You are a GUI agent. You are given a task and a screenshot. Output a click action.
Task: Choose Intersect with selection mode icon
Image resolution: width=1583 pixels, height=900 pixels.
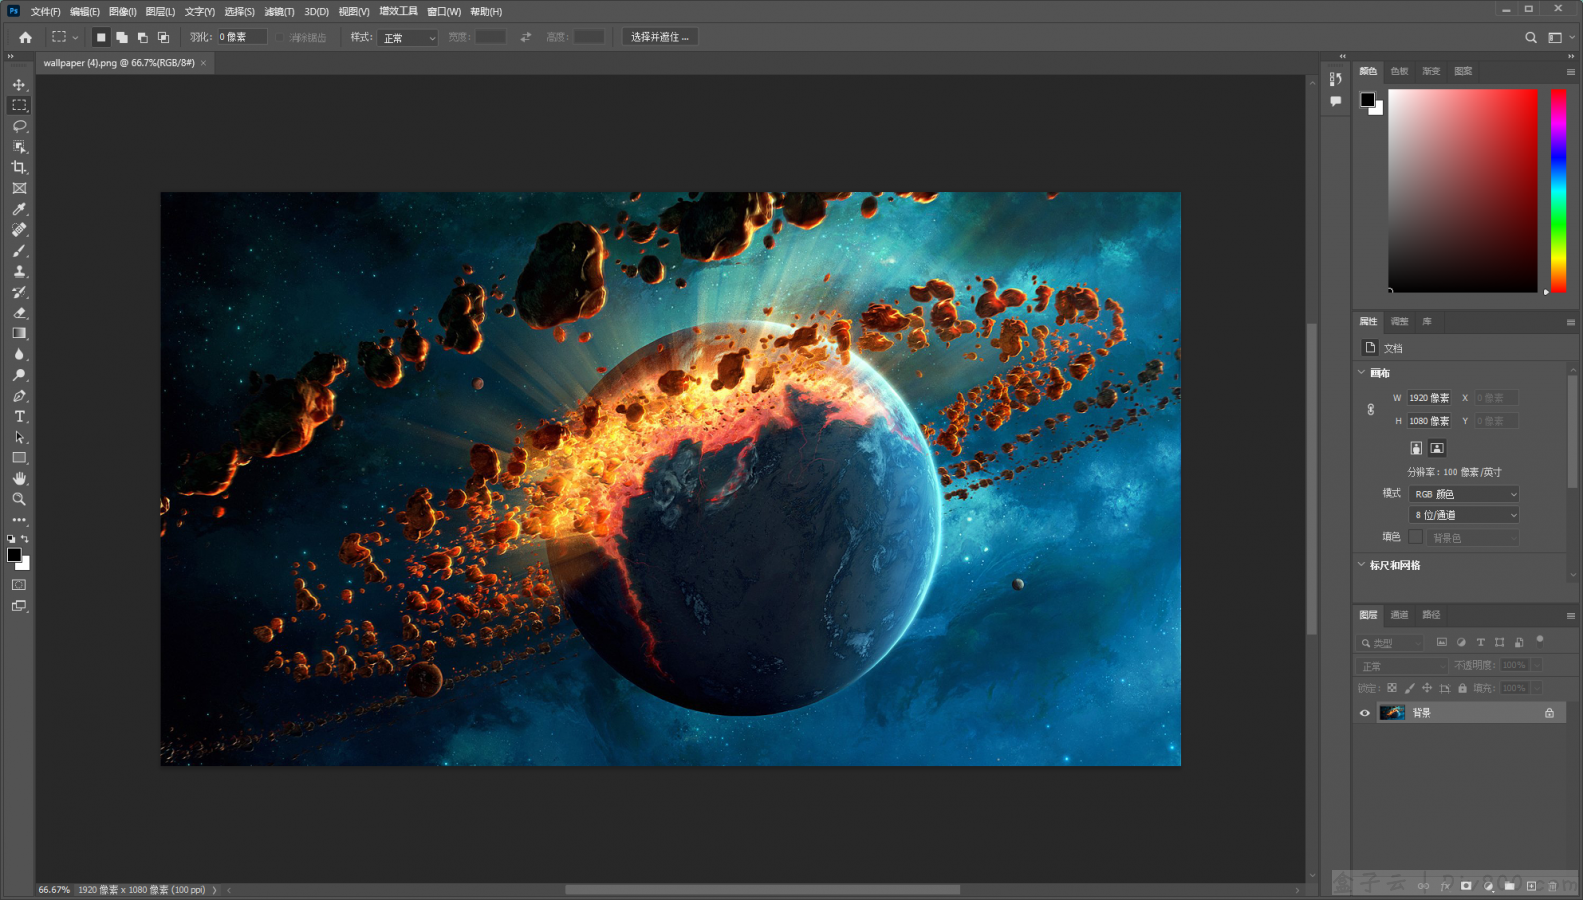(164, 37)
